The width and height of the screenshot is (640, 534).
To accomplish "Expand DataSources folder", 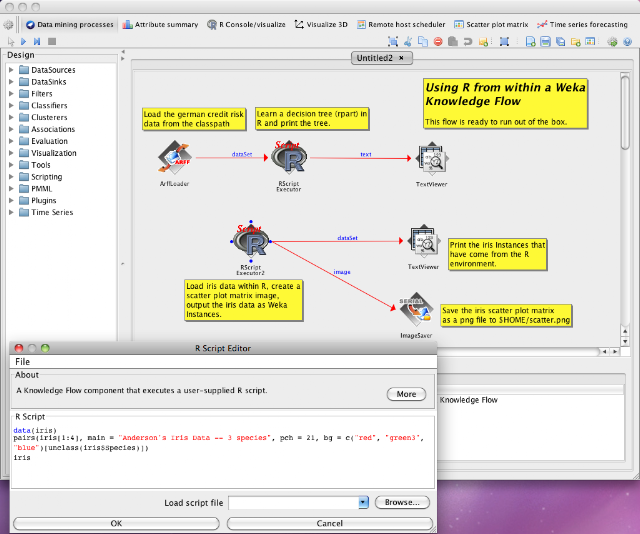I will (11, 70).
